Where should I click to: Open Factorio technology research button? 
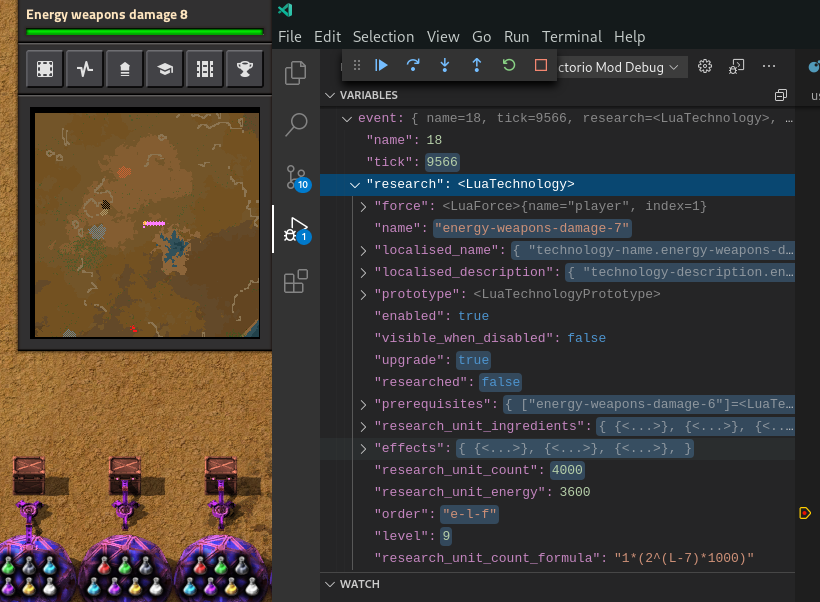click(165, 69)
